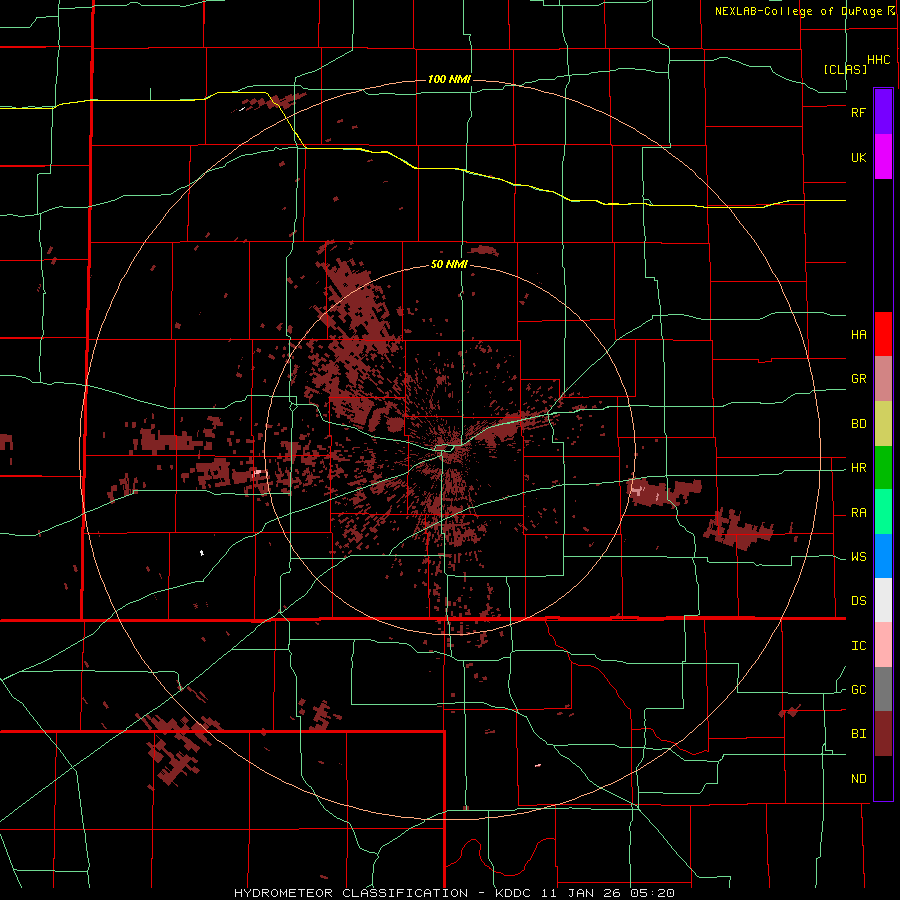Click the UK legend label
Viewport: 900px width, 900px height.
click(858, 158)
